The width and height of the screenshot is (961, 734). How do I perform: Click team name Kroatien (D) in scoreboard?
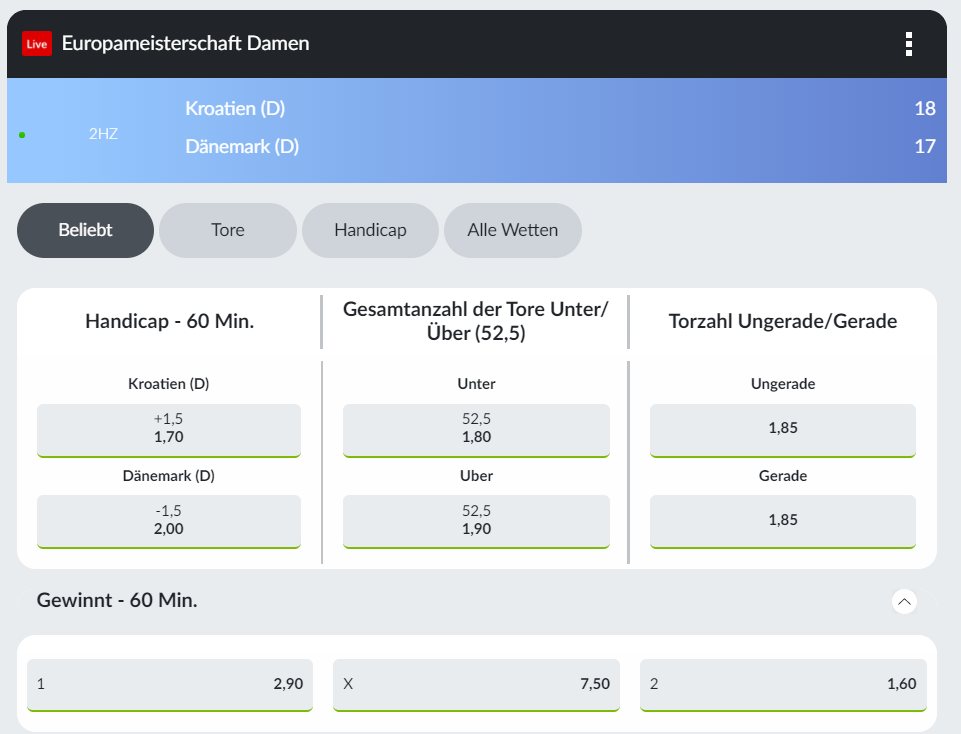pos(235,108)
